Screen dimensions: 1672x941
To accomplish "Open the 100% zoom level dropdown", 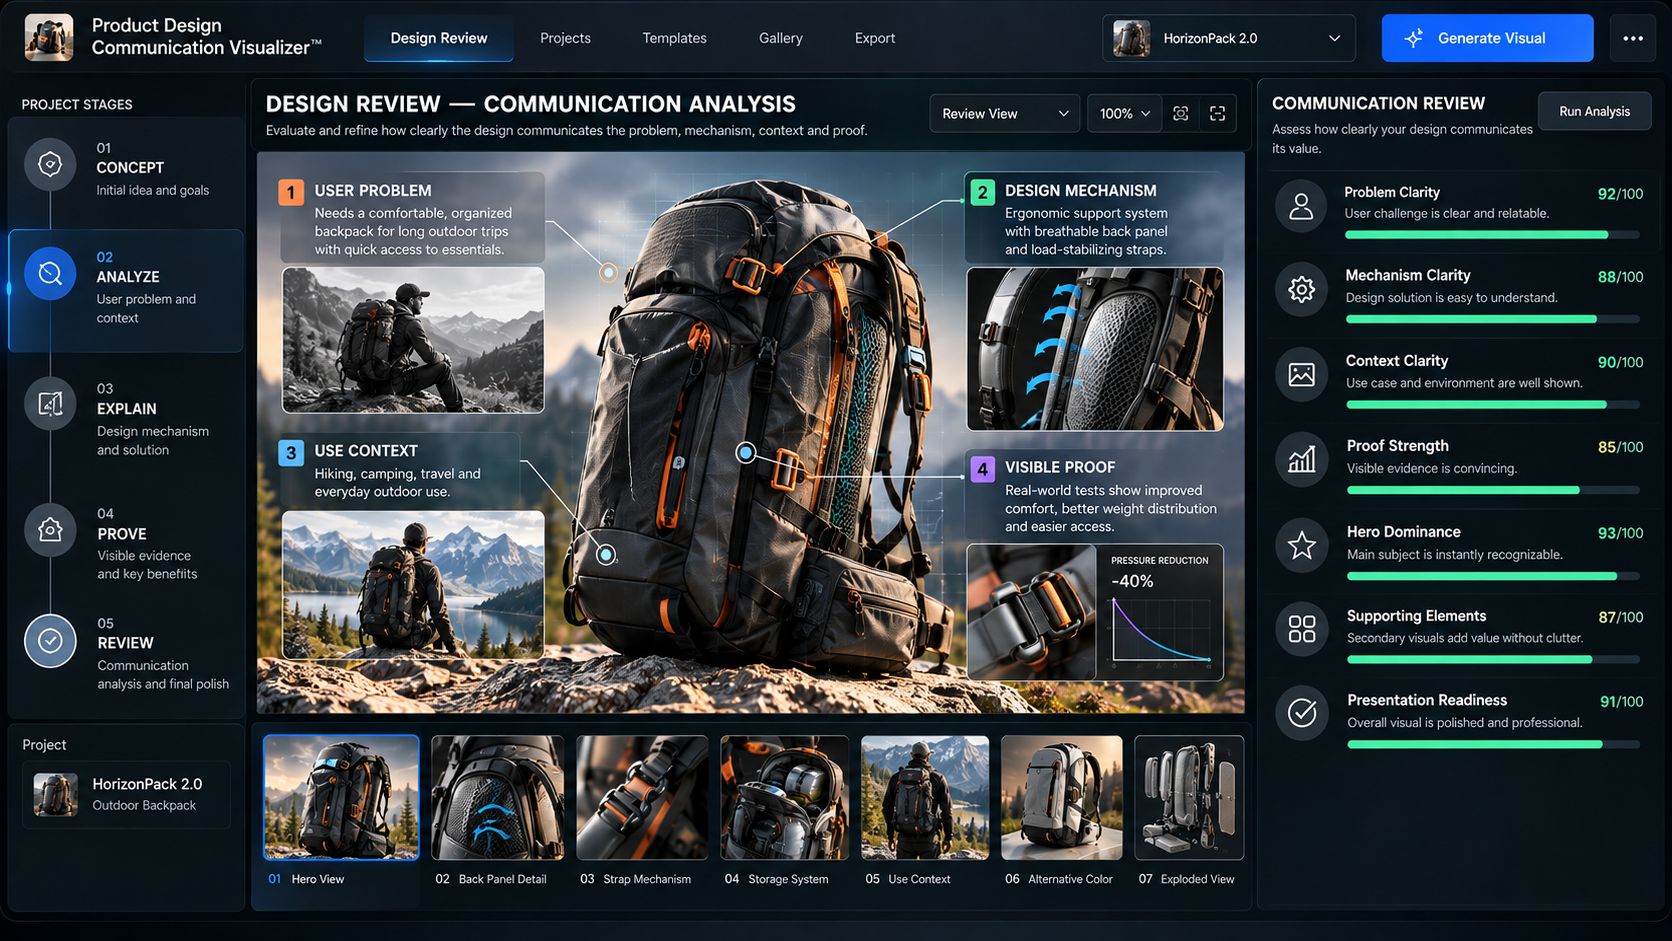I will click(x=1125, y=114).
